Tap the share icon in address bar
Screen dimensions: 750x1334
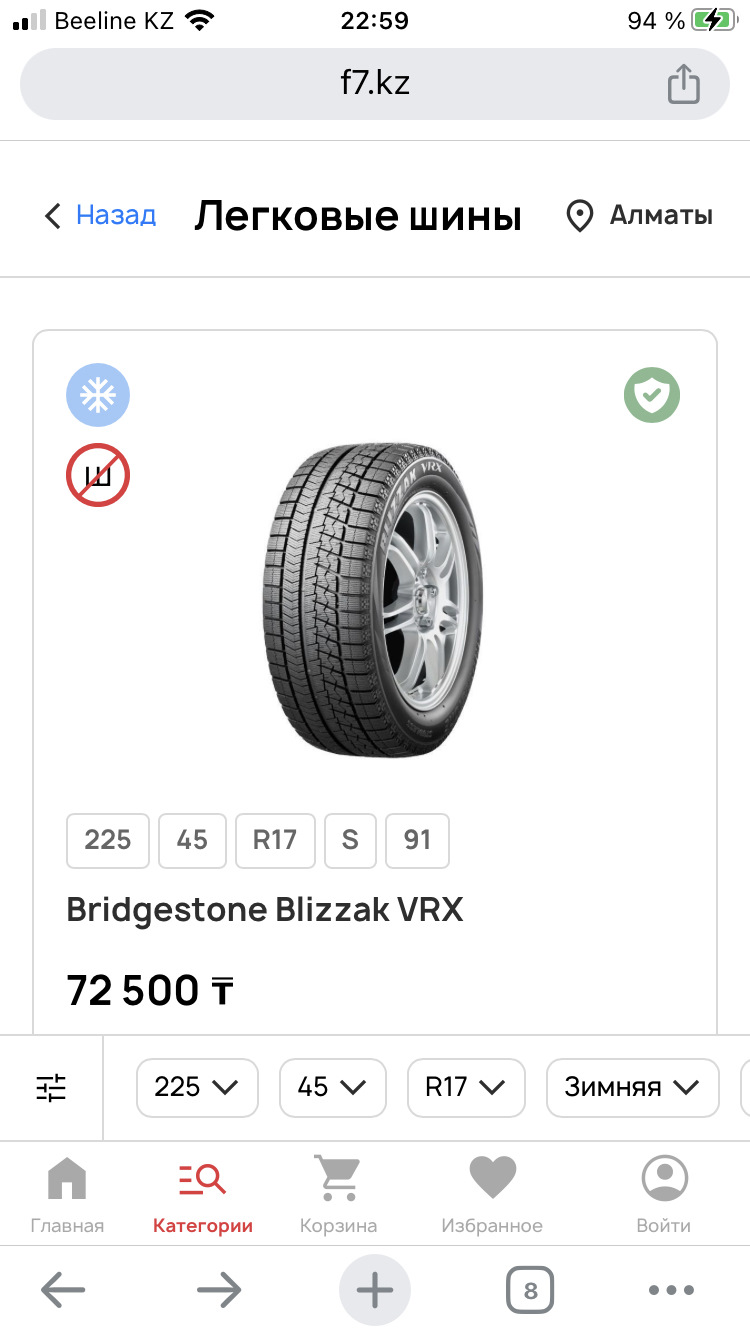pos(683,83)
